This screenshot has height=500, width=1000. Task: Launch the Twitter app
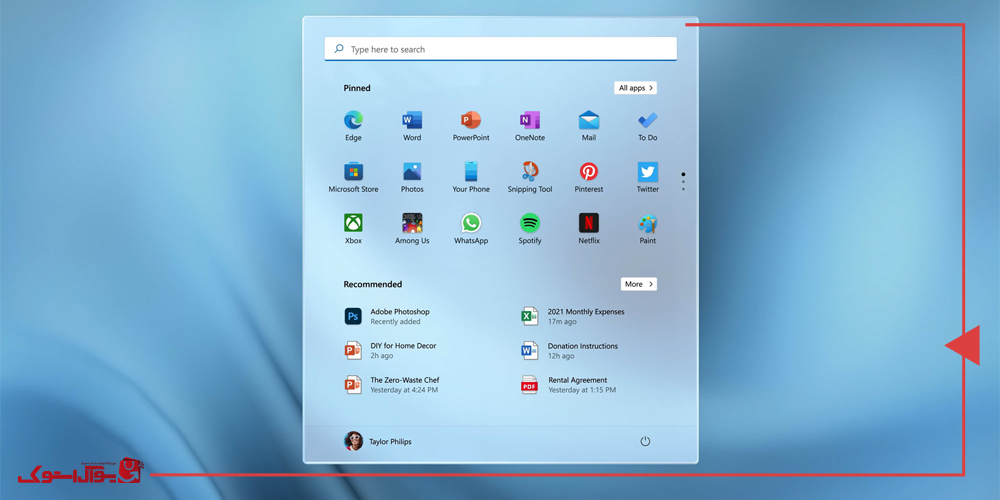(x=647, y=172)
